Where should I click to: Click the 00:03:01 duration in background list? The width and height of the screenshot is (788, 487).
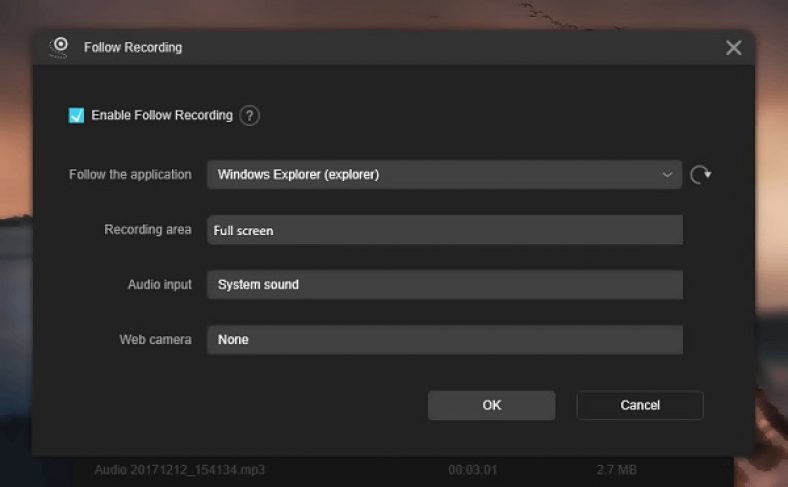[x=472, y=470]
